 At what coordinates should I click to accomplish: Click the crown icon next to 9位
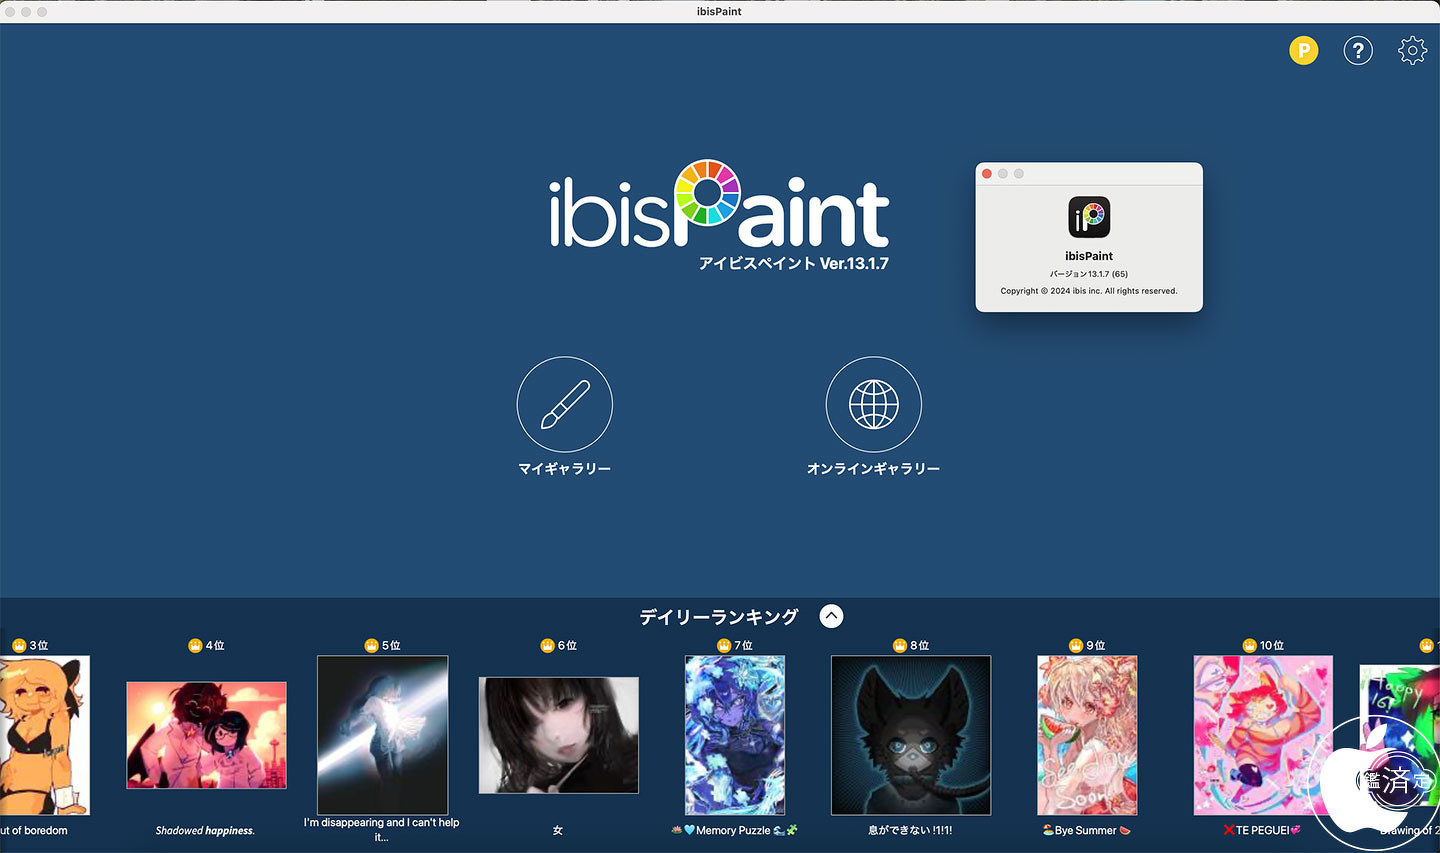point(1075,646)
